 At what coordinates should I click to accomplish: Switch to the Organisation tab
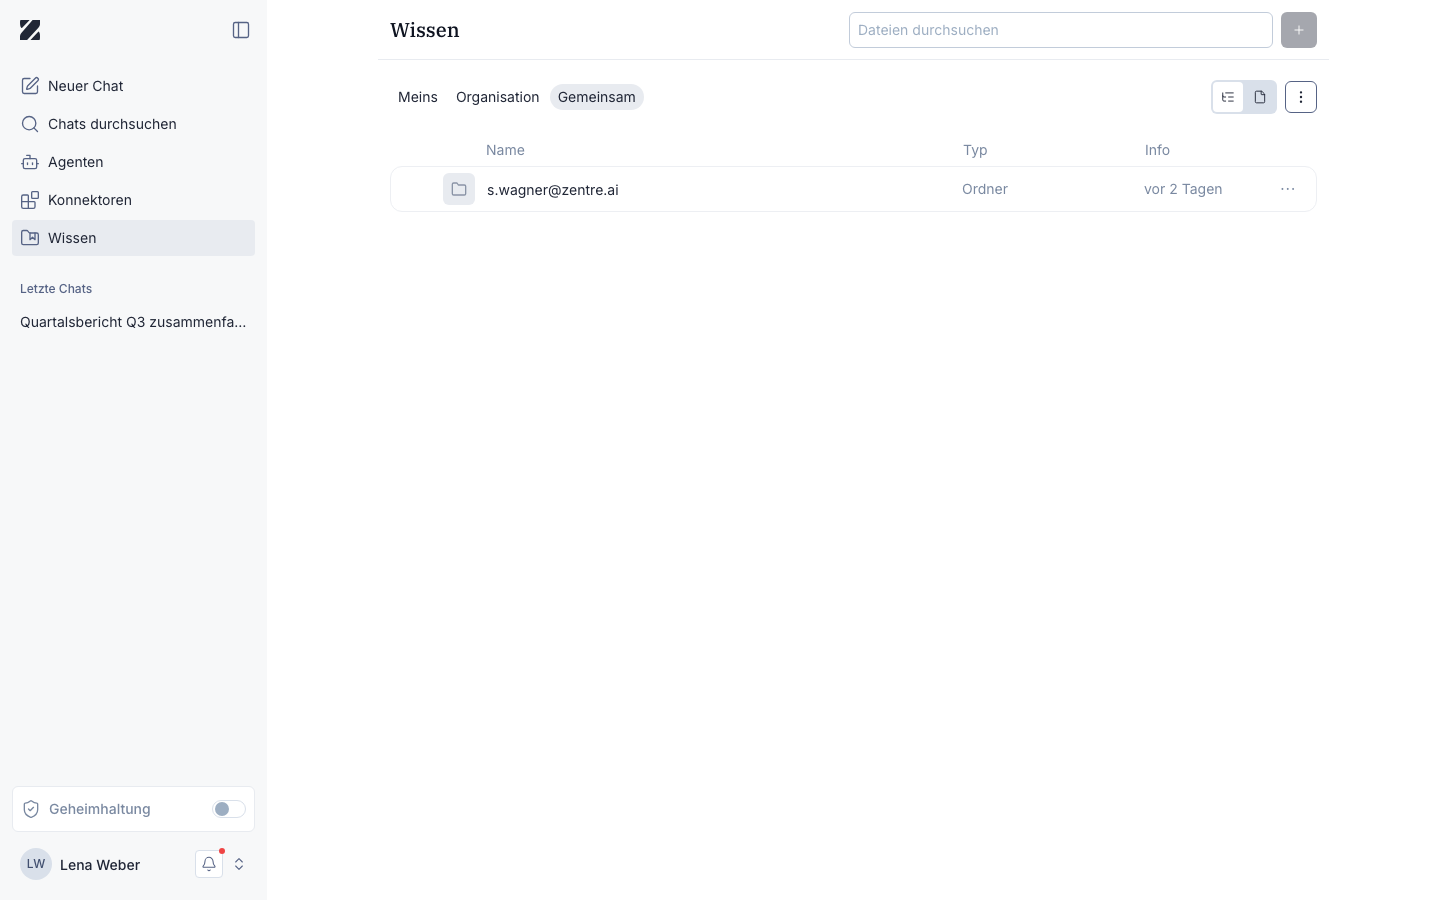pos(498,97)
